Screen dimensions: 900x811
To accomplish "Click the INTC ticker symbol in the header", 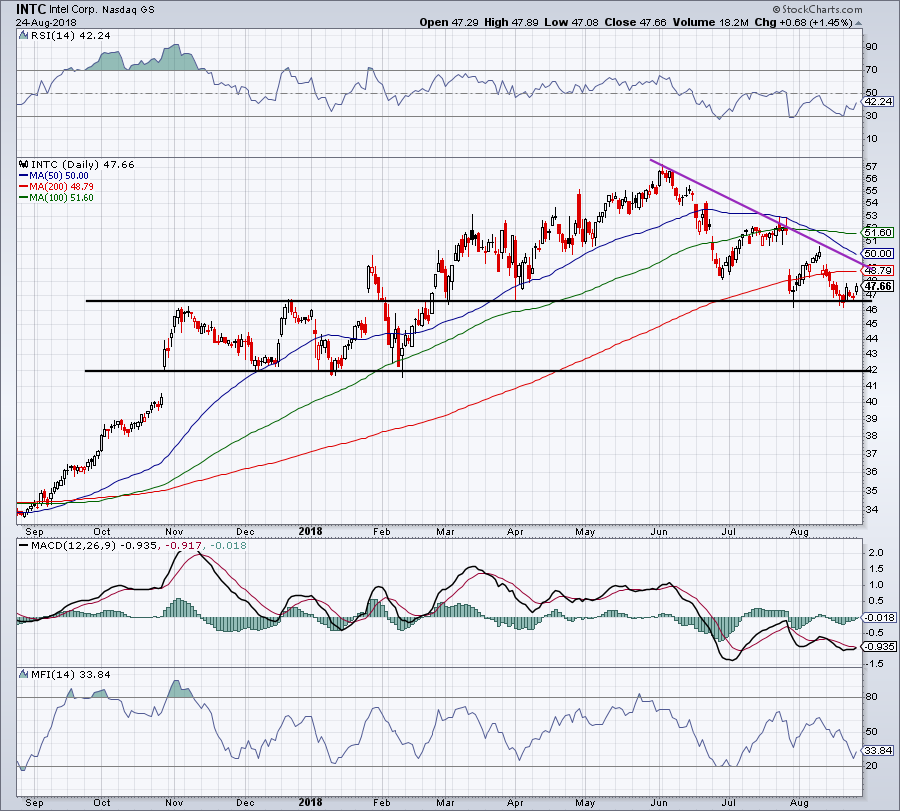I will click(x=30, y=9).
